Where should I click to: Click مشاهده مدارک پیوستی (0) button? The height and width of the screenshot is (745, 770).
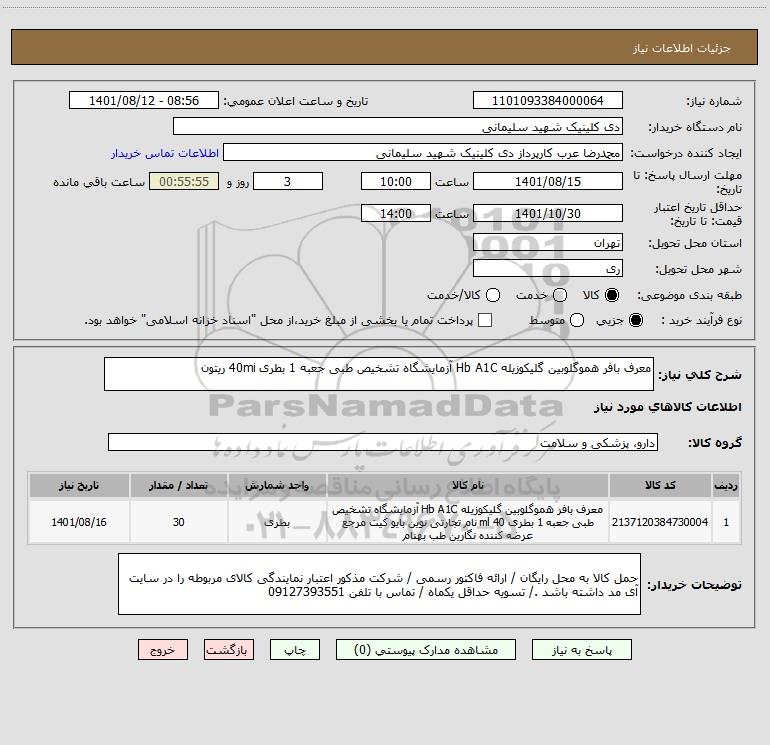pos(426,650)
